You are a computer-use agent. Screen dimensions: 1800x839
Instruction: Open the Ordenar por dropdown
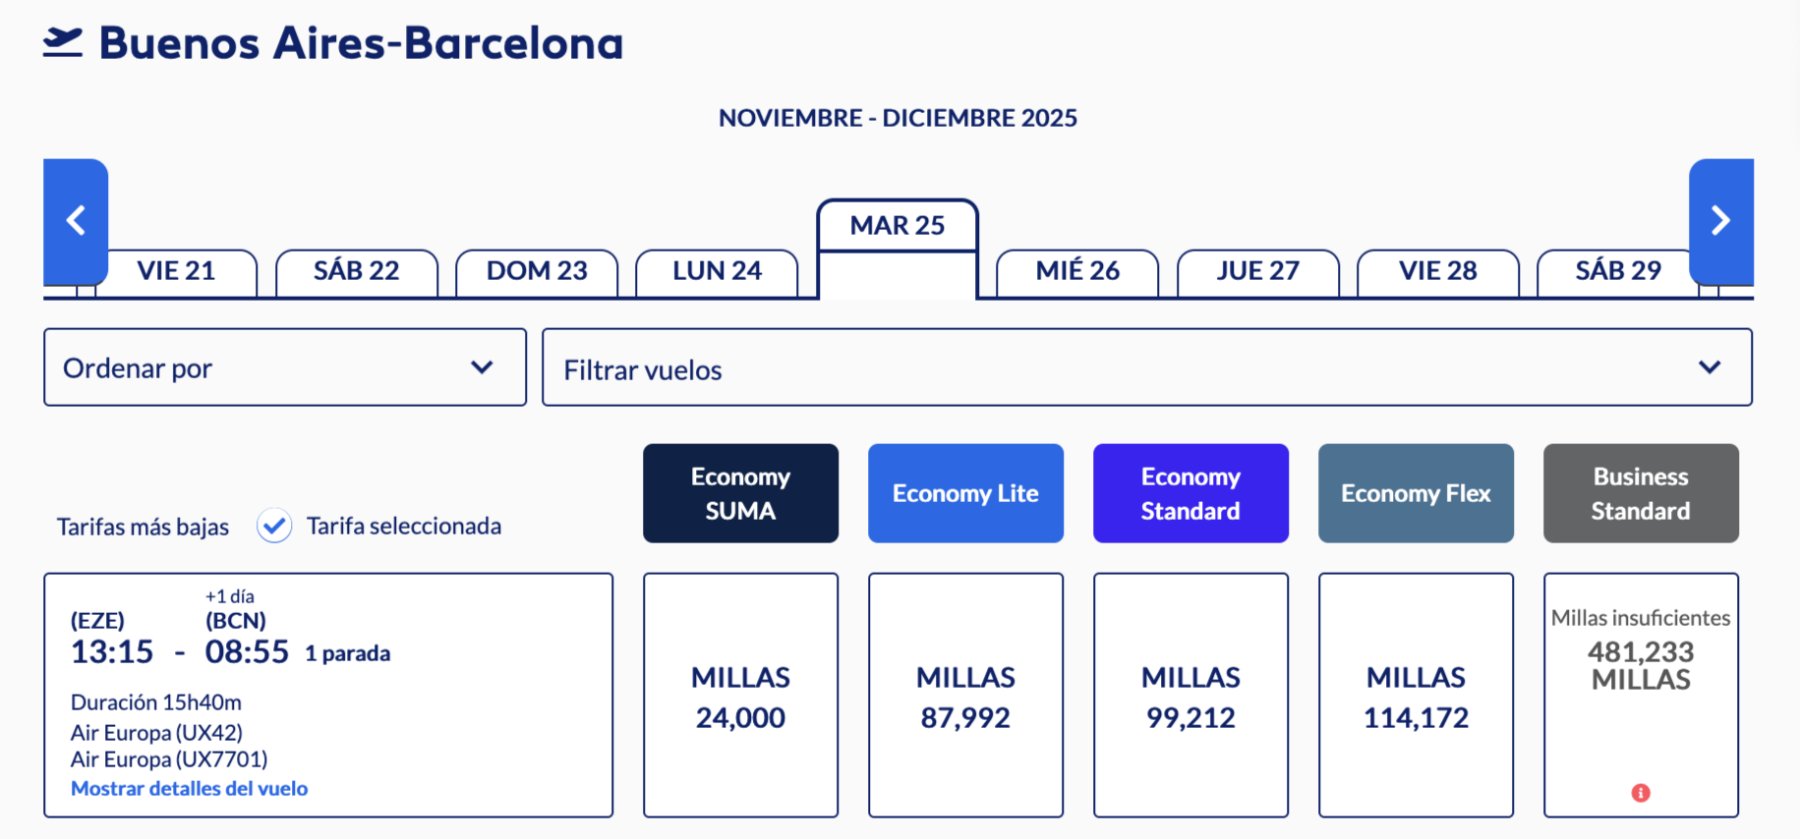coord(285,368)
